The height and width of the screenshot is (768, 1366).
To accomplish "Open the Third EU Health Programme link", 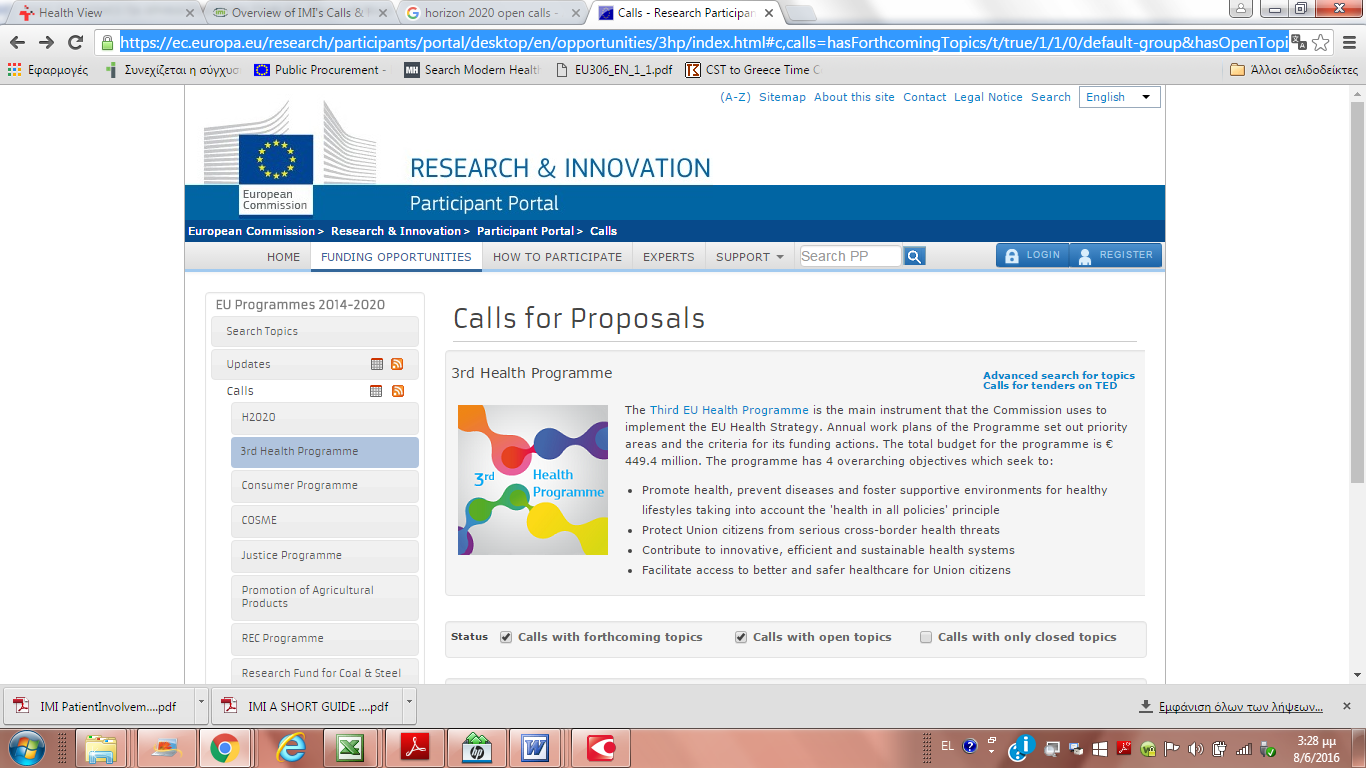I will click(729, 410).
